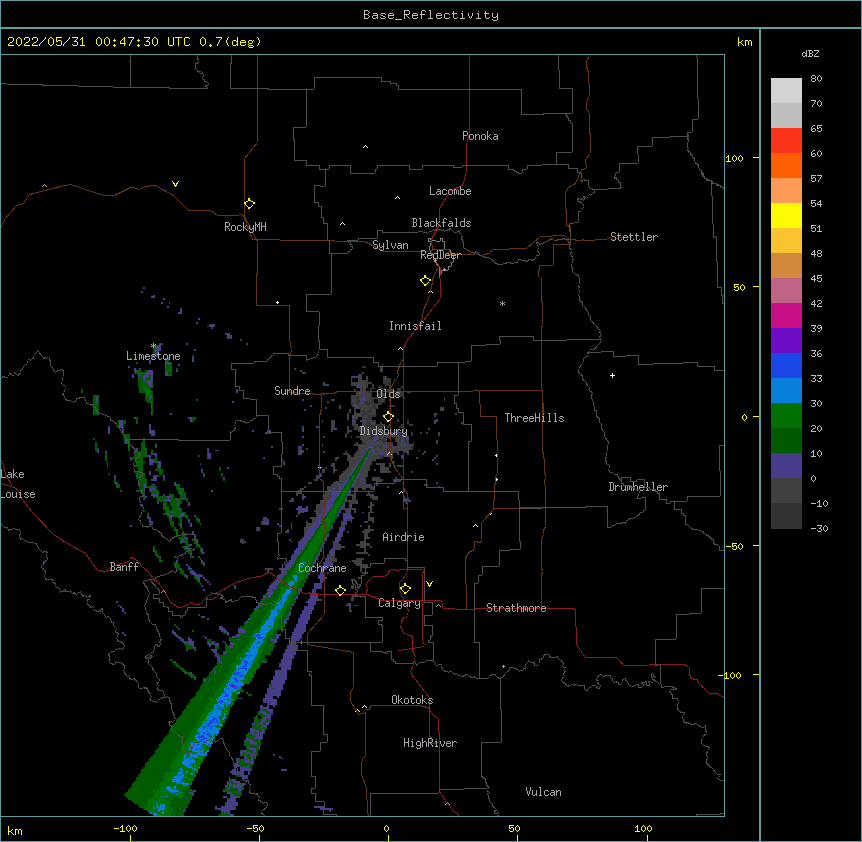The width and height of the screenshot is (862, 842).
Task: Select the purple 36-39 dBZ legend swatch
Action: pos(786,340)
